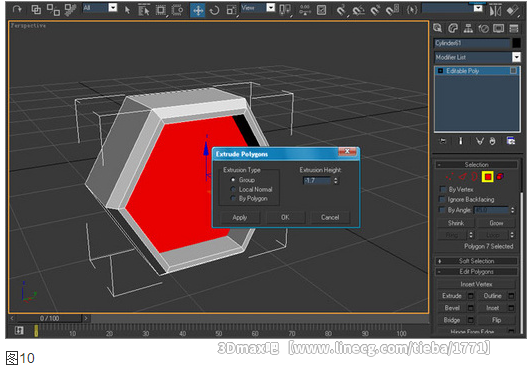Select Vertex sub-object level
The image size is (530, 367).
(x=449, y=176)
